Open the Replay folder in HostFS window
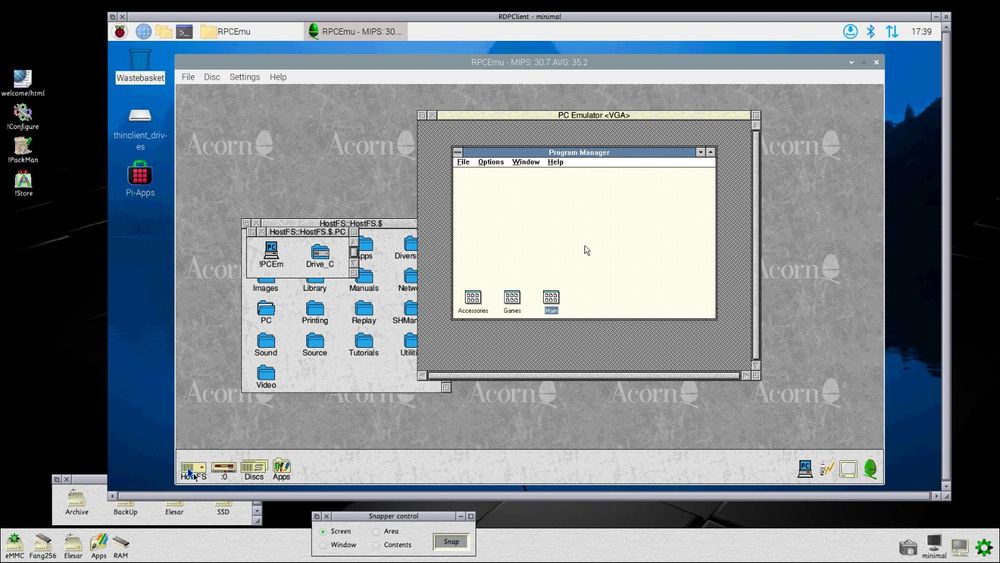This screenshot has height=563, width=1000. 364,312
